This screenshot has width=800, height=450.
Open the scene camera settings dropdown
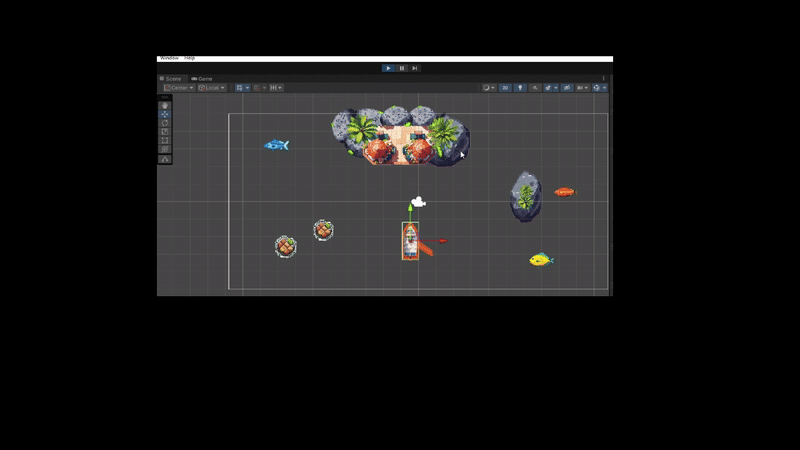click(582, 88)
